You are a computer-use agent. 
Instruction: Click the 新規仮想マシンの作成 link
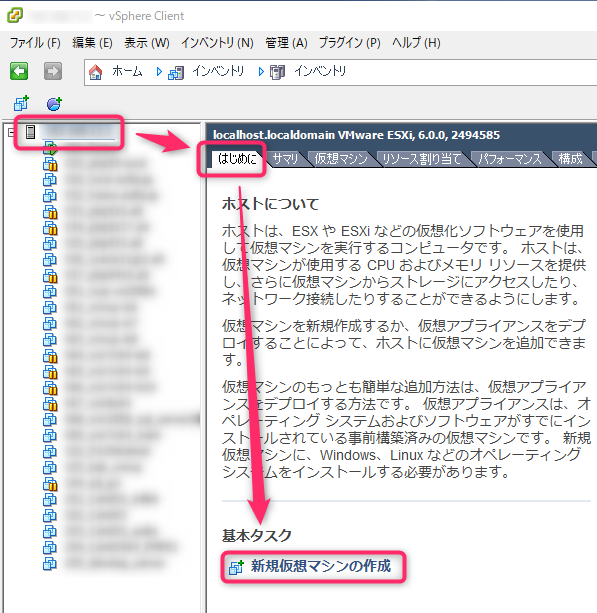point(321,566)
